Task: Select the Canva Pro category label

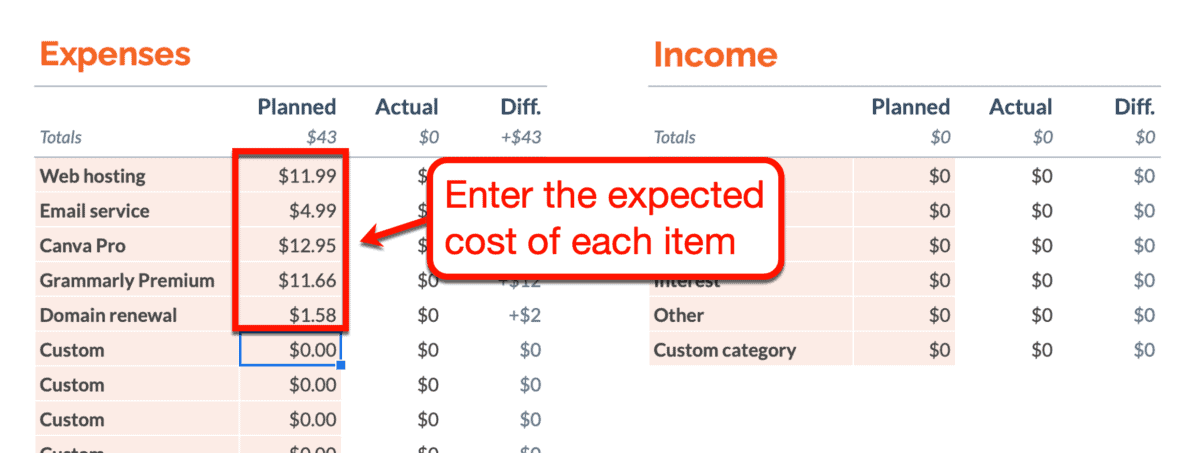Action: coord(82,246)
